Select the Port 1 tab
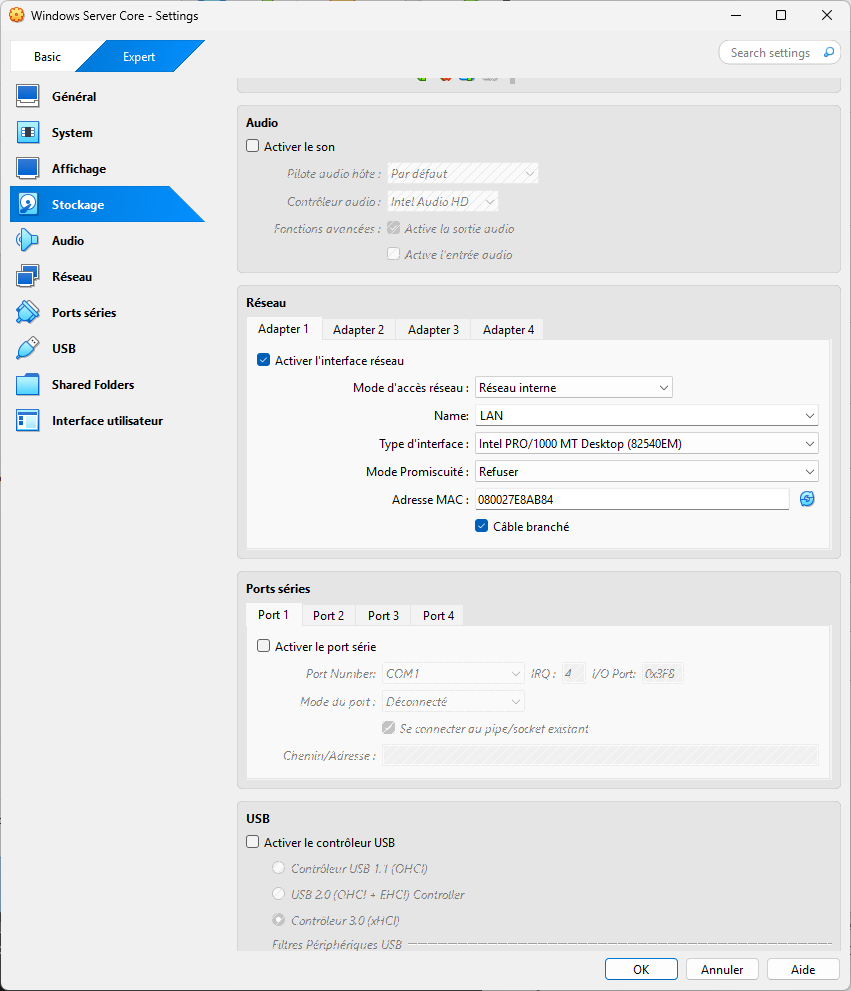The image size is (851, 991). point(273,614)
